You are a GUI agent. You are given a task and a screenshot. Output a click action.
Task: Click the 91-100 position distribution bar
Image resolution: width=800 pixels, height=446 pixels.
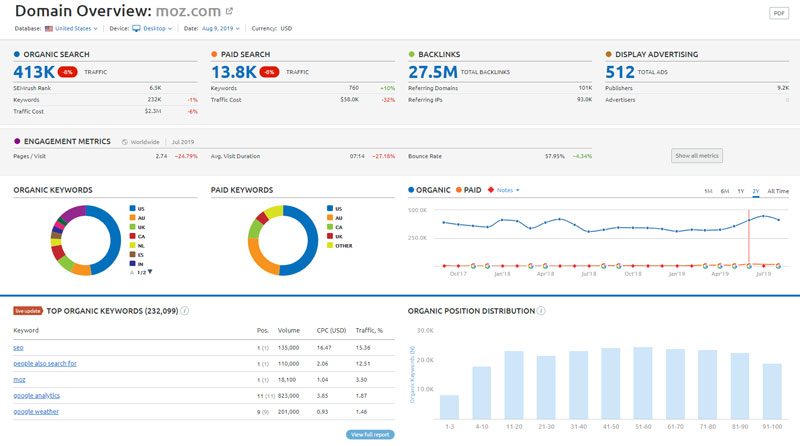click(772, 391)
